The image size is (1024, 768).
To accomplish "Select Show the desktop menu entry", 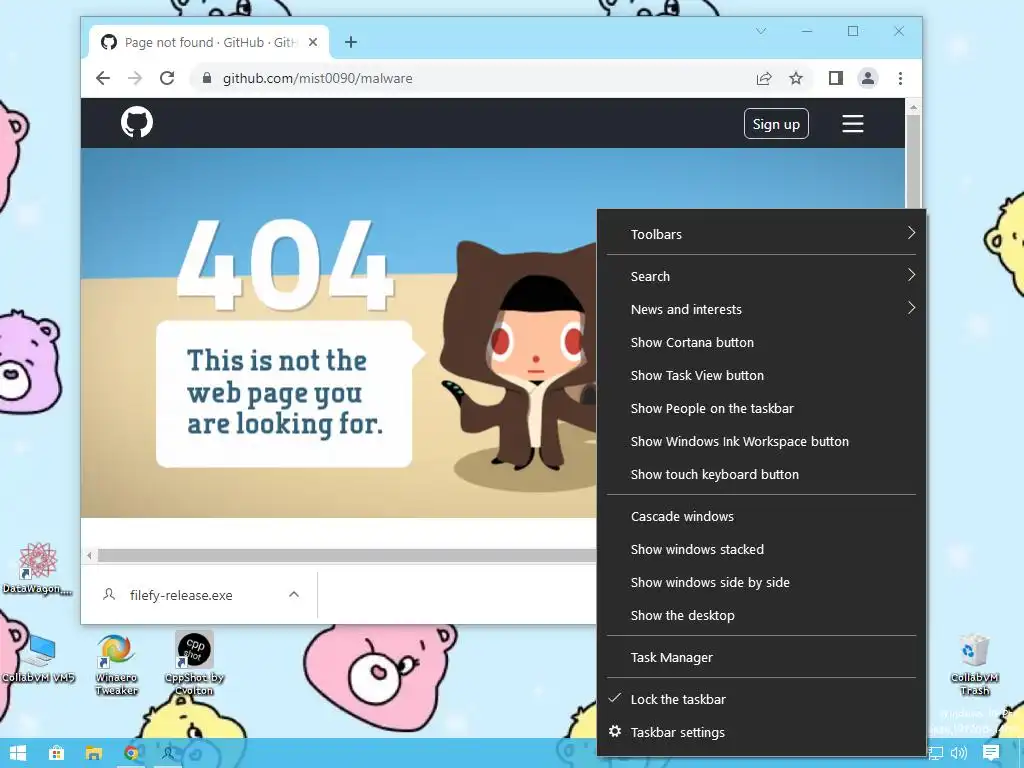I will tap(761, 615).
